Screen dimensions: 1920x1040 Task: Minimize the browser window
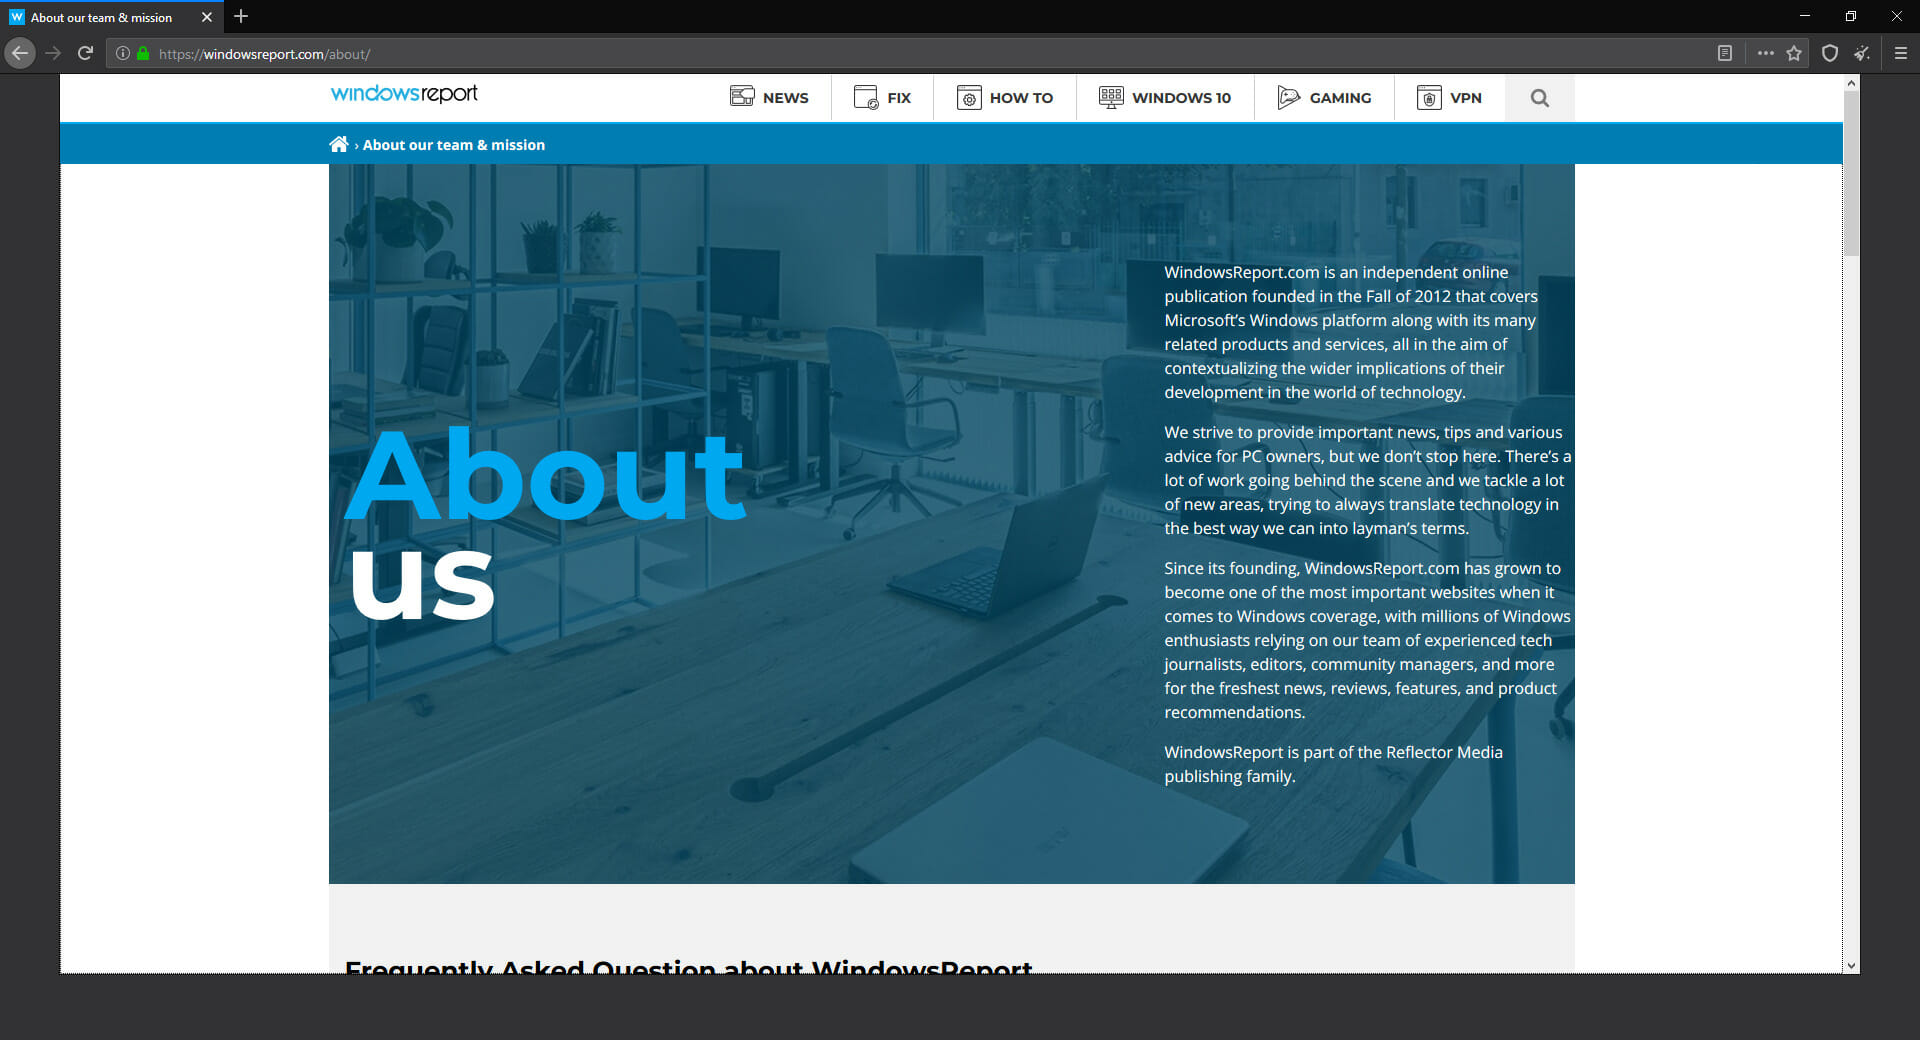[x=1805, y=16]
